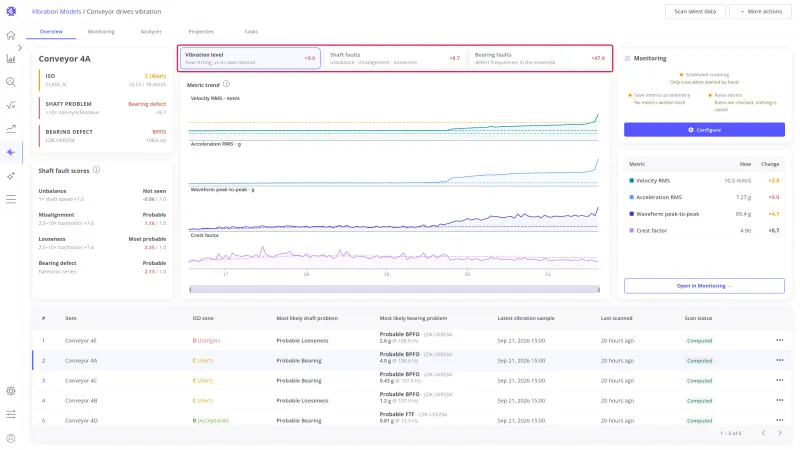Screen dimensions: 800x450
Task: Click the Acceleration RMS blue color swatch
Action: (632, 197)
